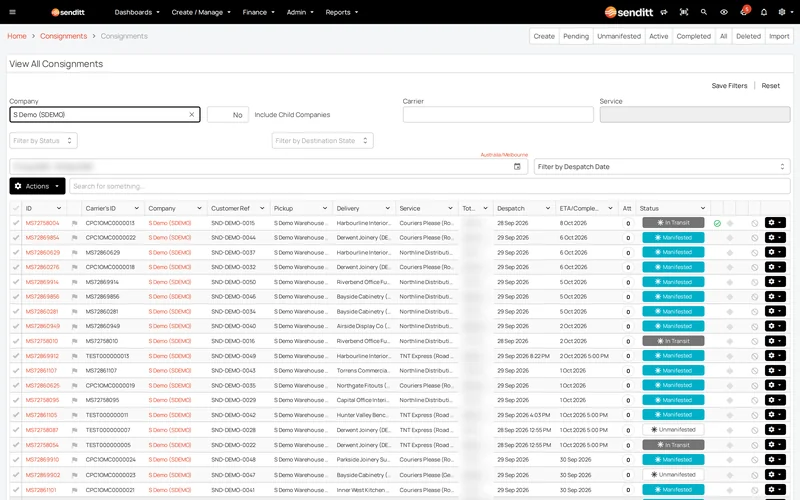Click the Company filter field
Screen dimensions: 800x500
pos(105,115)
